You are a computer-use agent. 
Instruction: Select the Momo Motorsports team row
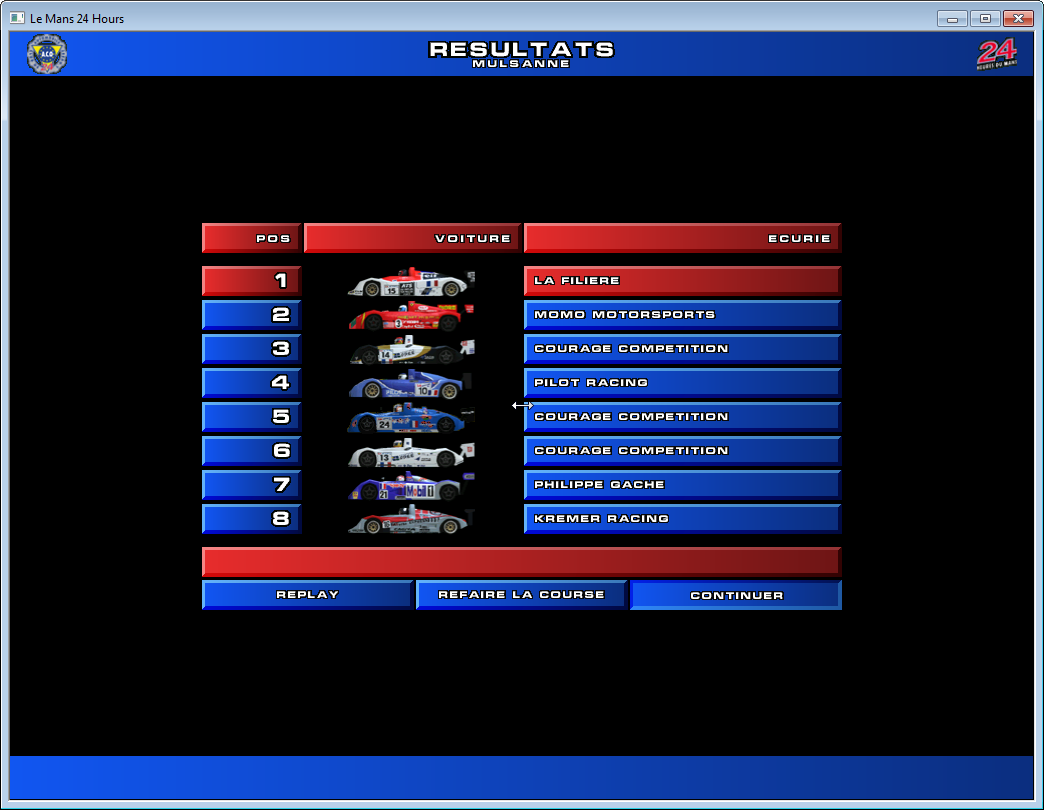[682, 315]
